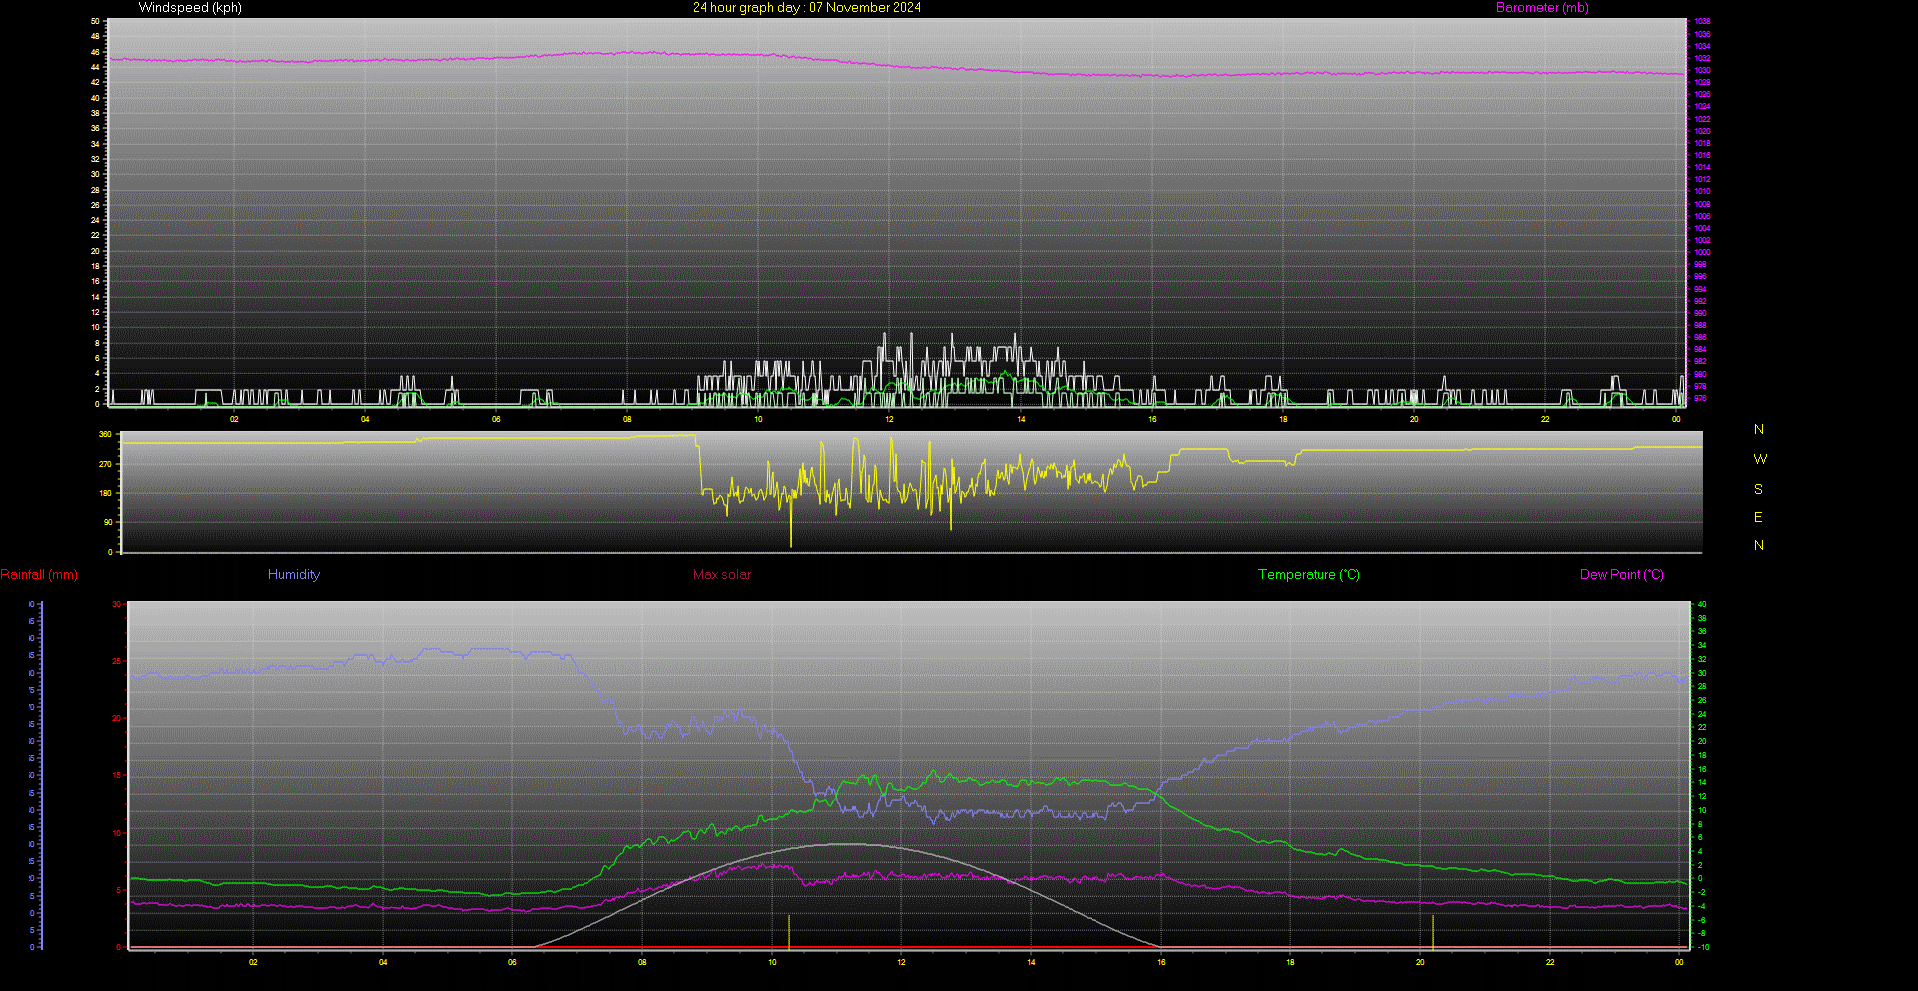Click the 90 wind direction axis value
This screenshot has width=1918, height=991.
tap(108, 522)
